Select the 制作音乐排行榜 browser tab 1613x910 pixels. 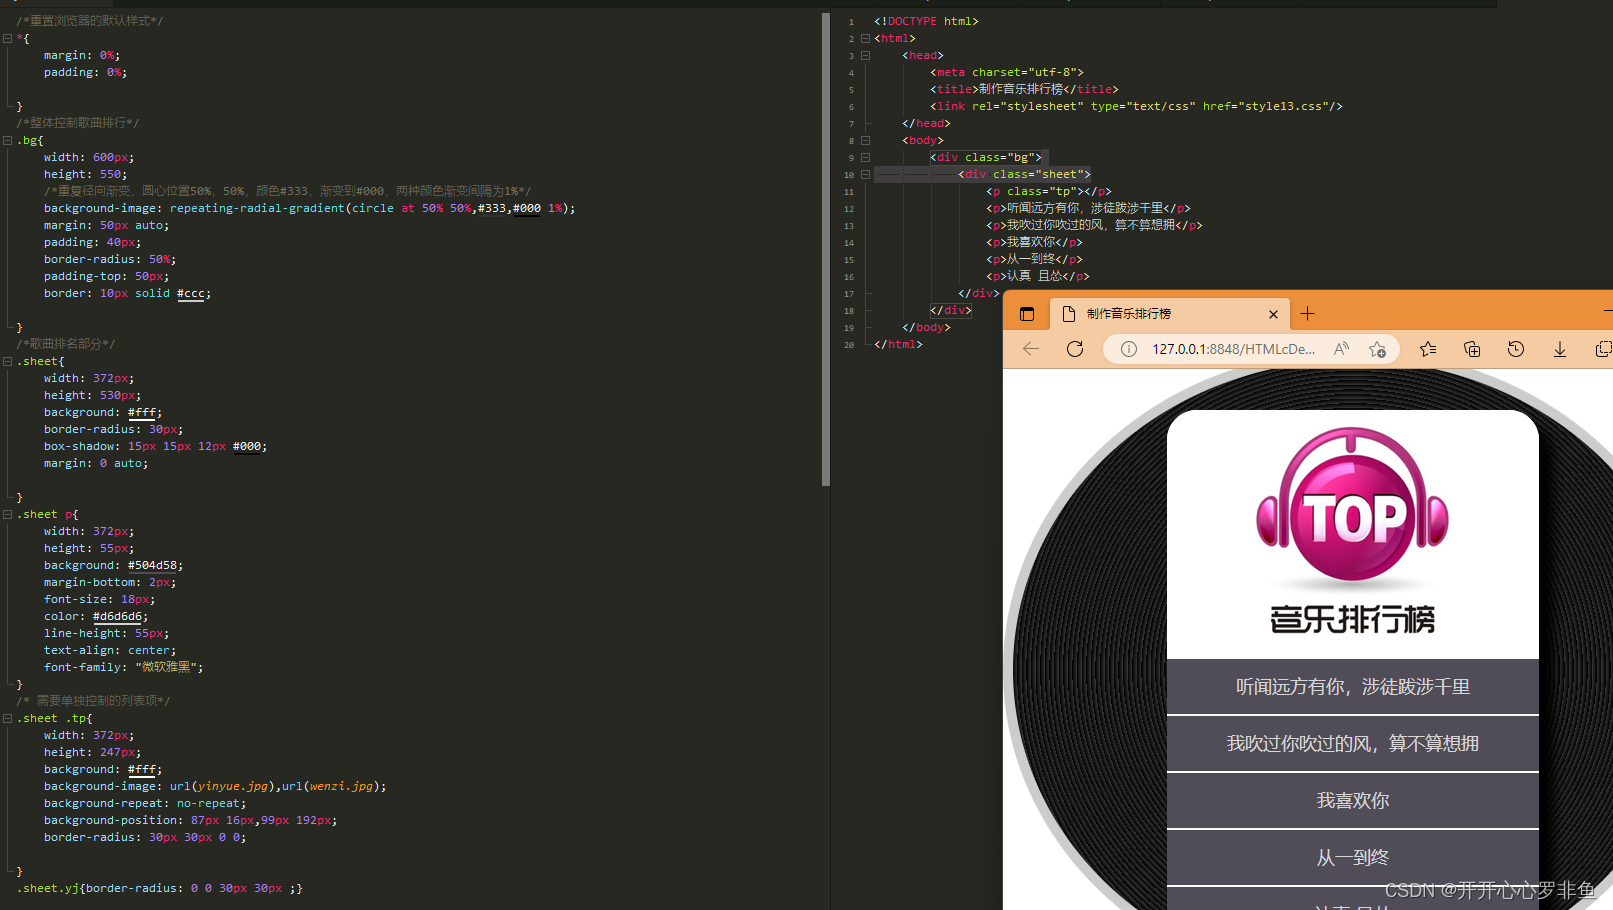[x=1169, y=314]
